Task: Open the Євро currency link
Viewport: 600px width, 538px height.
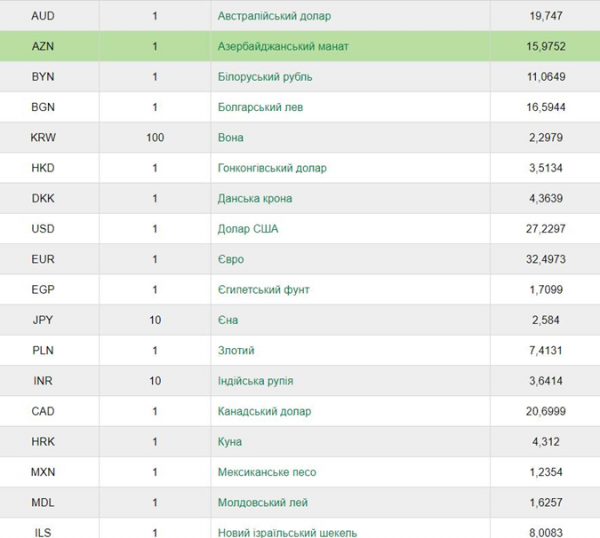Action: (231, 259)
